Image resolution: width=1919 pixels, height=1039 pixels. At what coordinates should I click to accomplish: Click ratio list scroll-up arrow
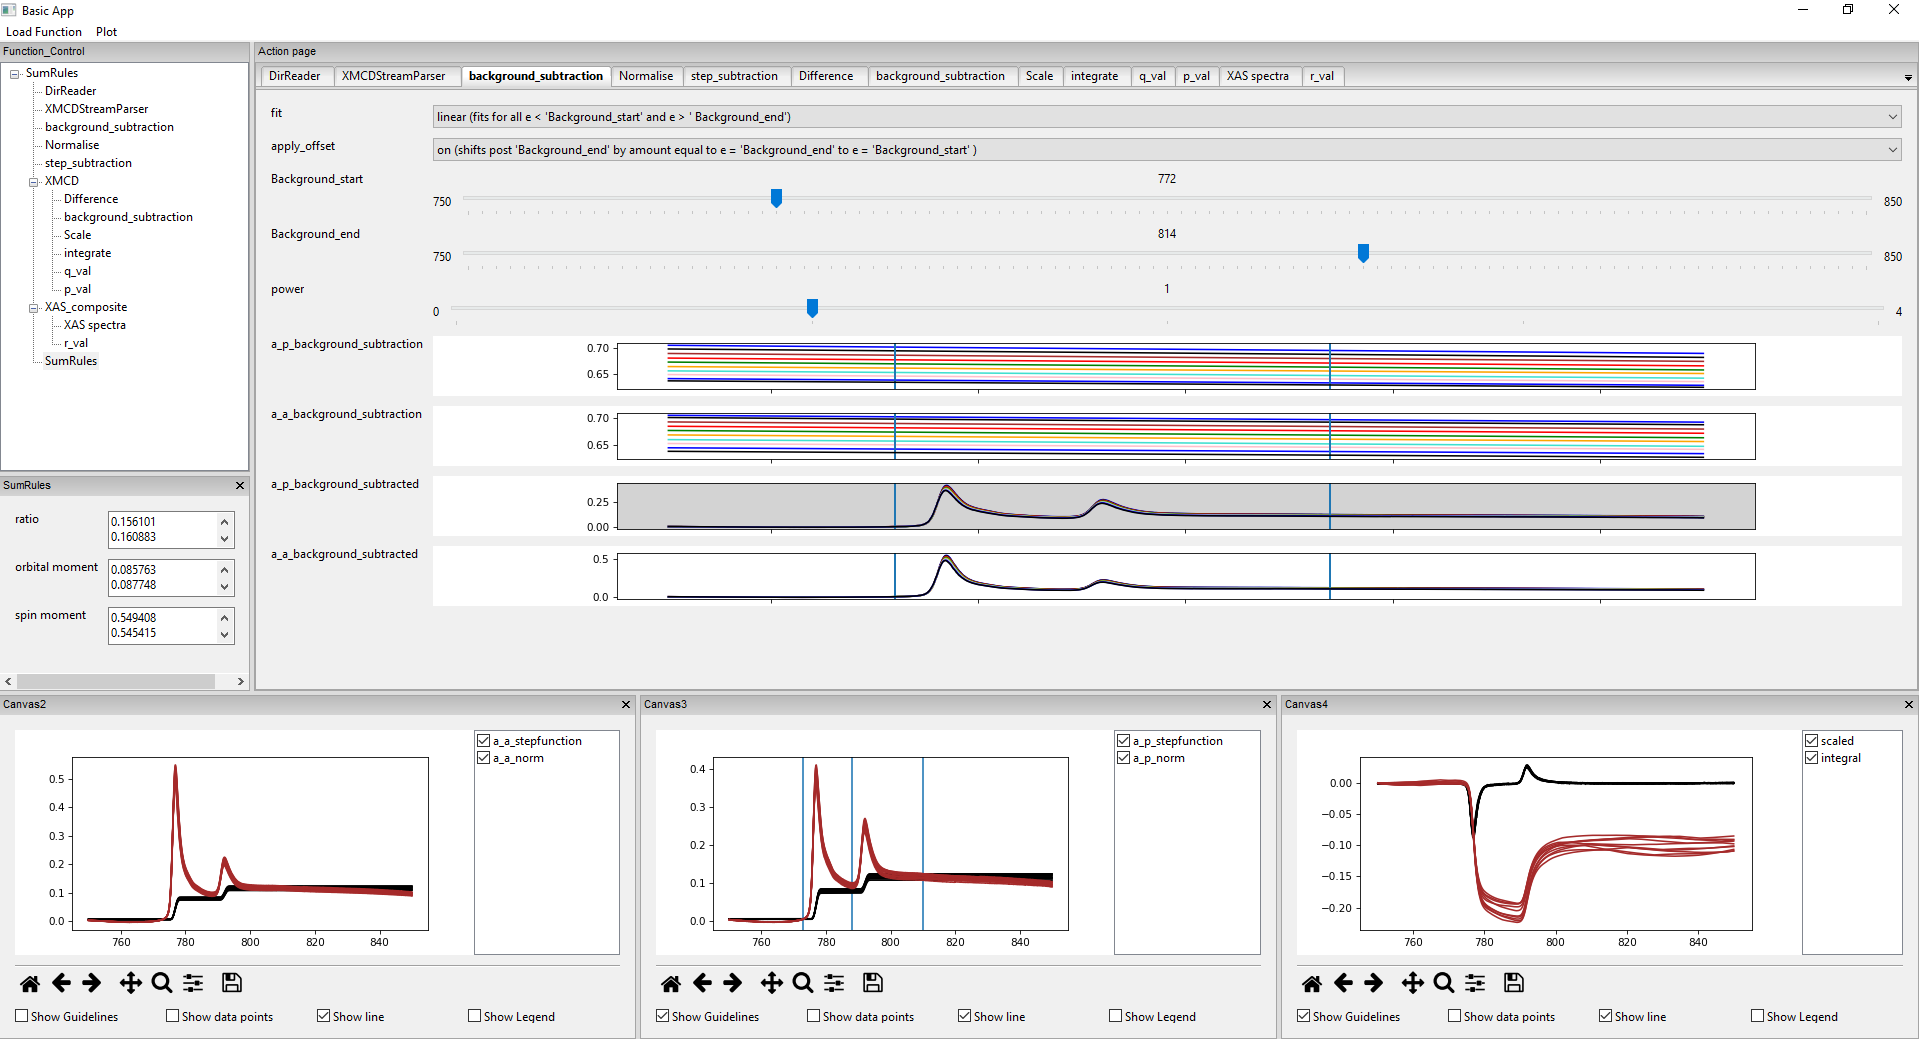click(225, 522)
